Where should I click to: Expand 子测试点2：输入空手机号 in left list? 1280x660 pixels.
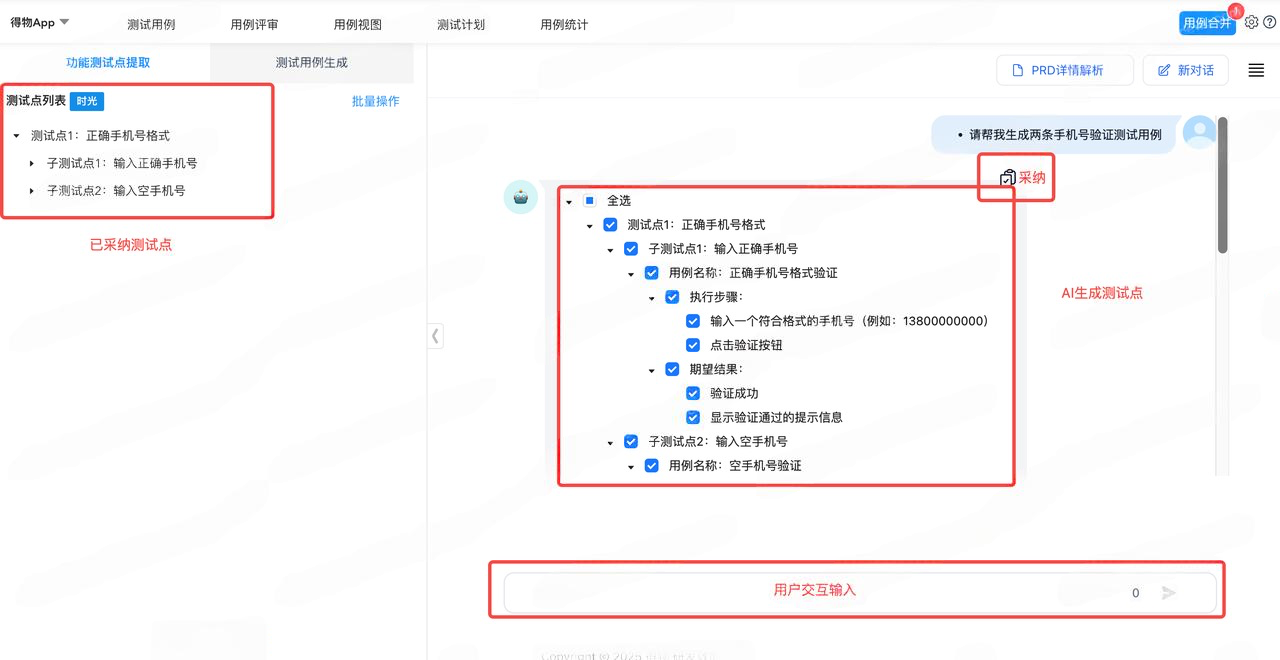click(32, 191)
